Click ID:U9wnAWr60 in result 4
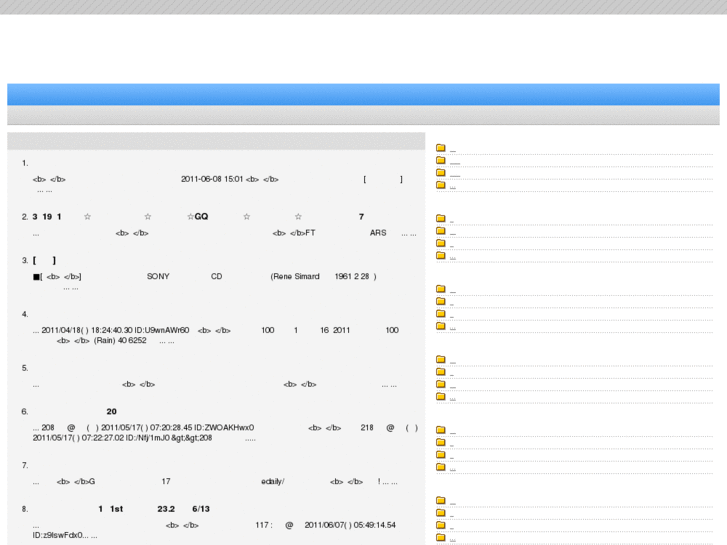Viewport: 727px width, 545px height. [162, 330]
